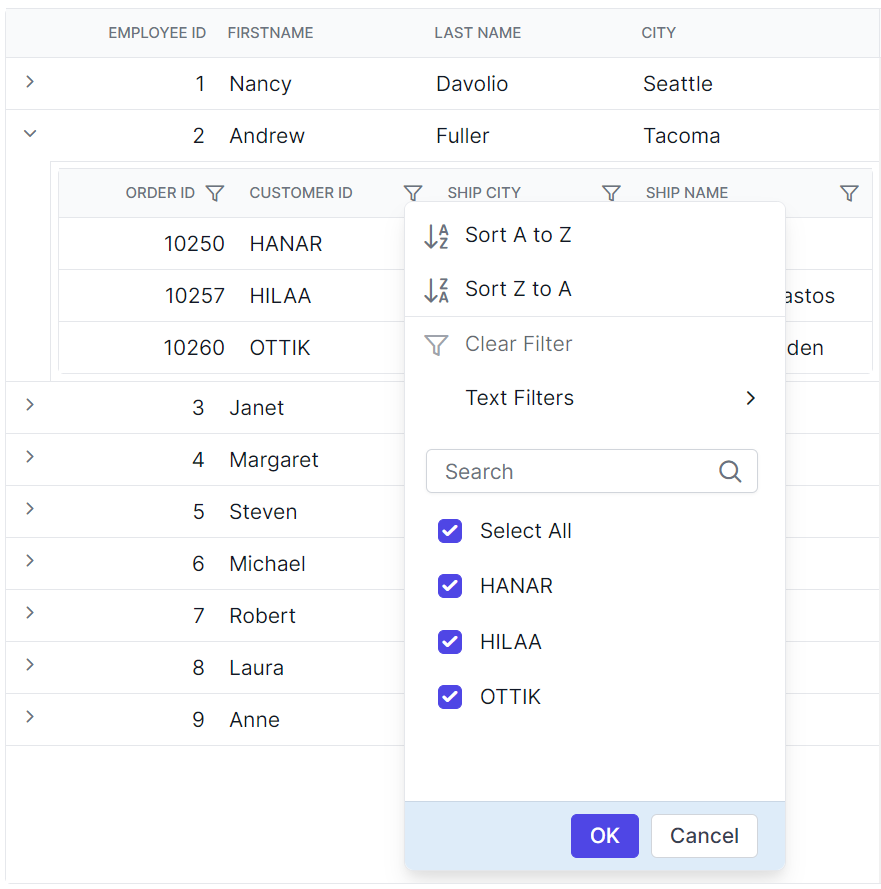Open the Customer ID column filter icon

pos(413,193)
